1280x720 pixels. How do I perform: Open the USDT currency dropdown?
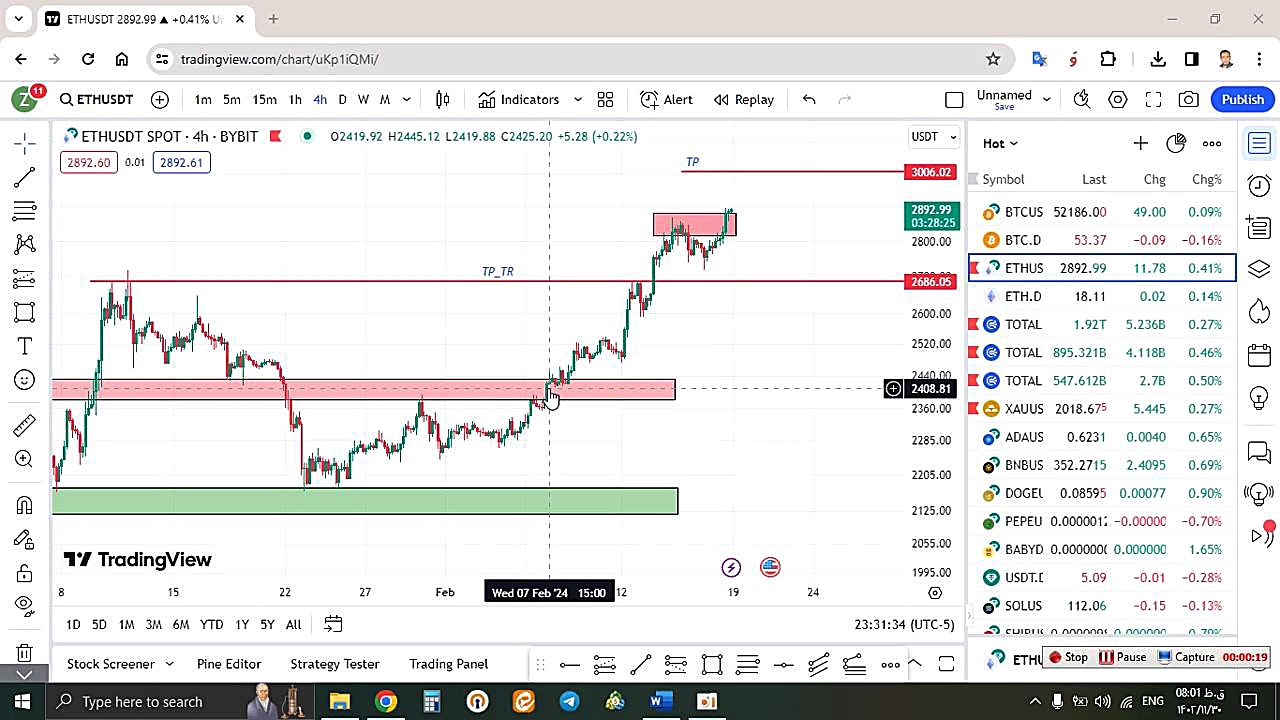pos(934,136)
